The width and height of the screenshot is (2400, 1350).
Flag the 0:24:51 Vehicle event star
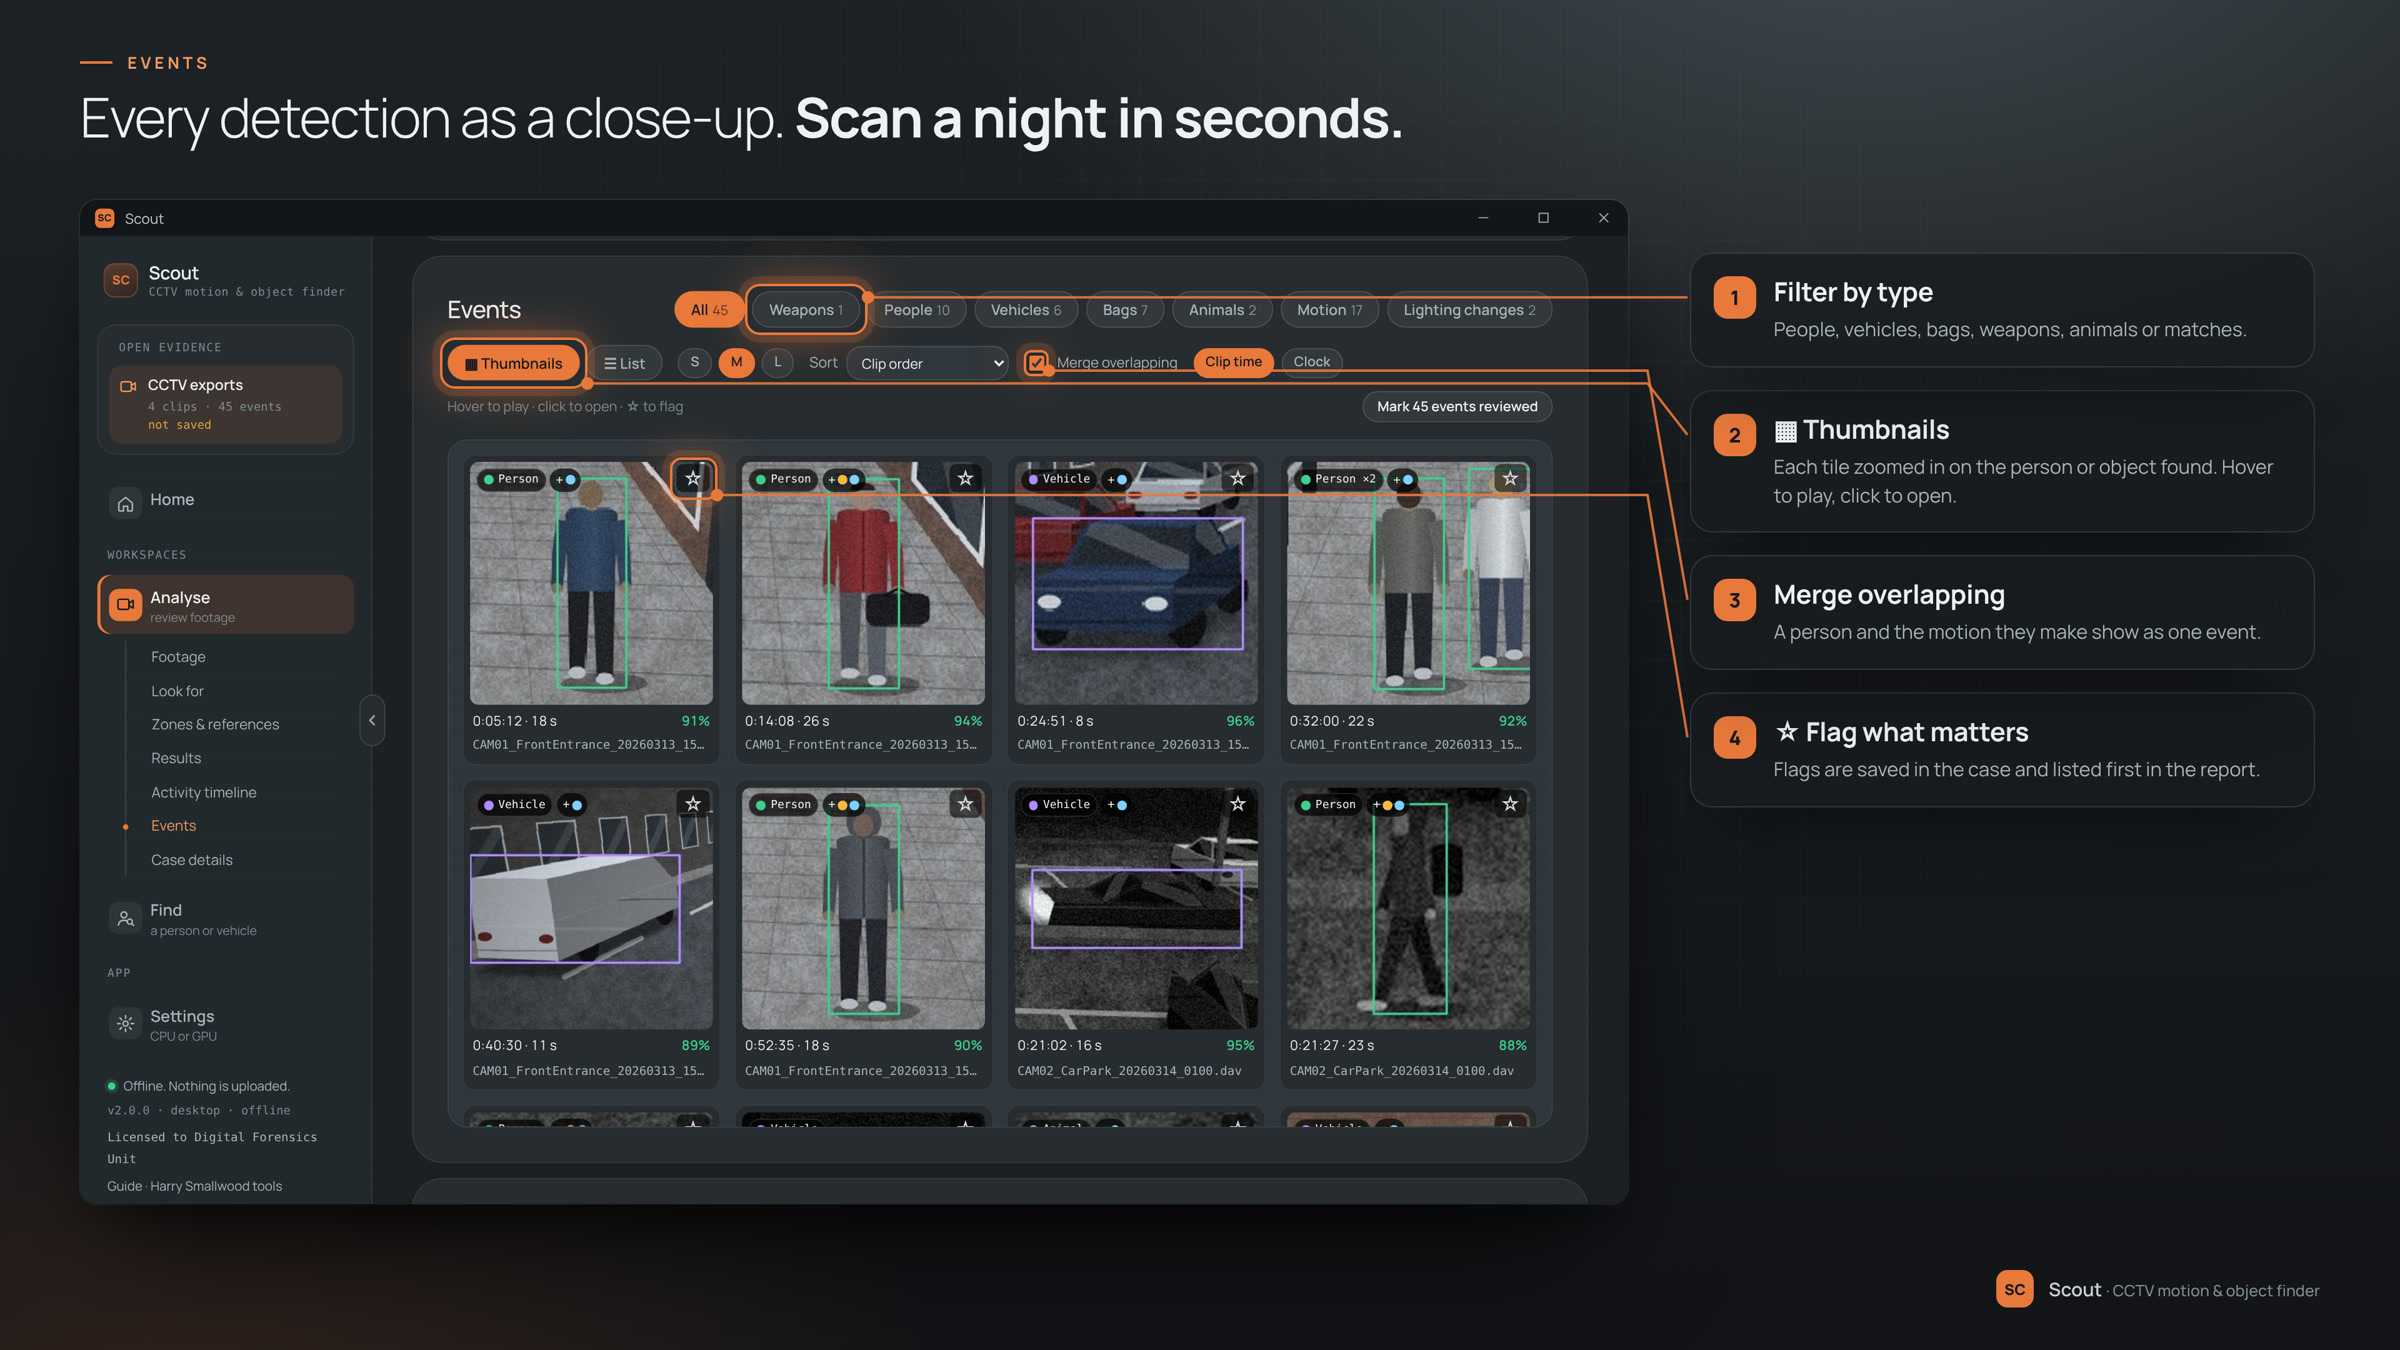pyautogui.click(x=1238, y=478)
